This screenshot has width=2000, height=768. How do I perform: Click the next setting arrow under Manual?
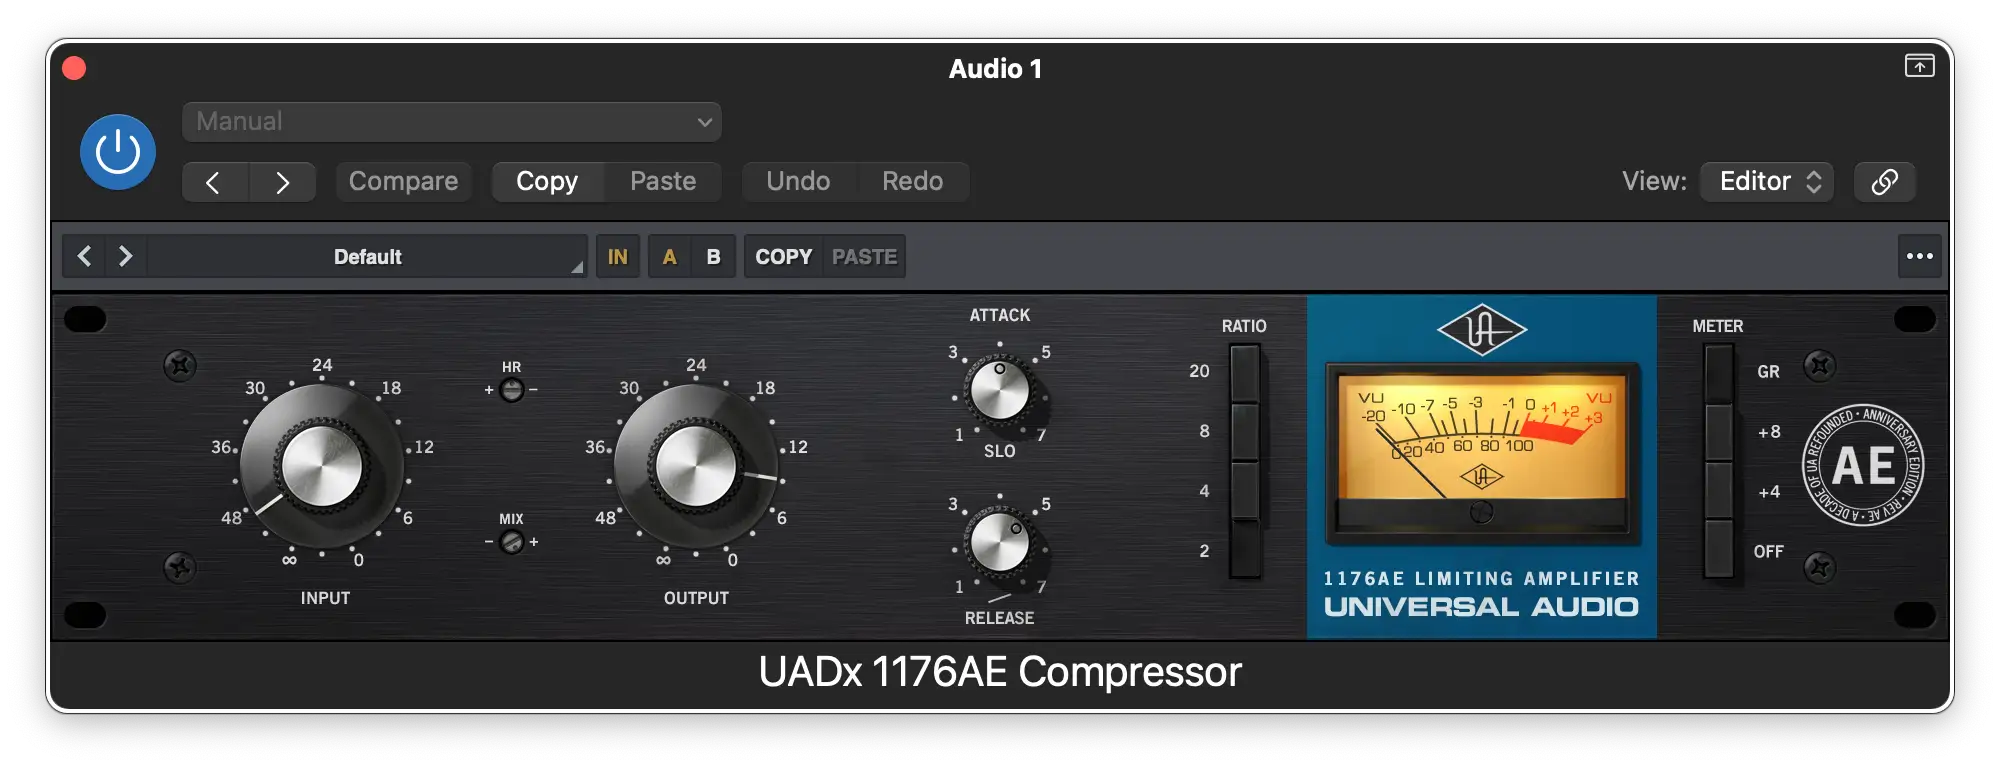282,182
